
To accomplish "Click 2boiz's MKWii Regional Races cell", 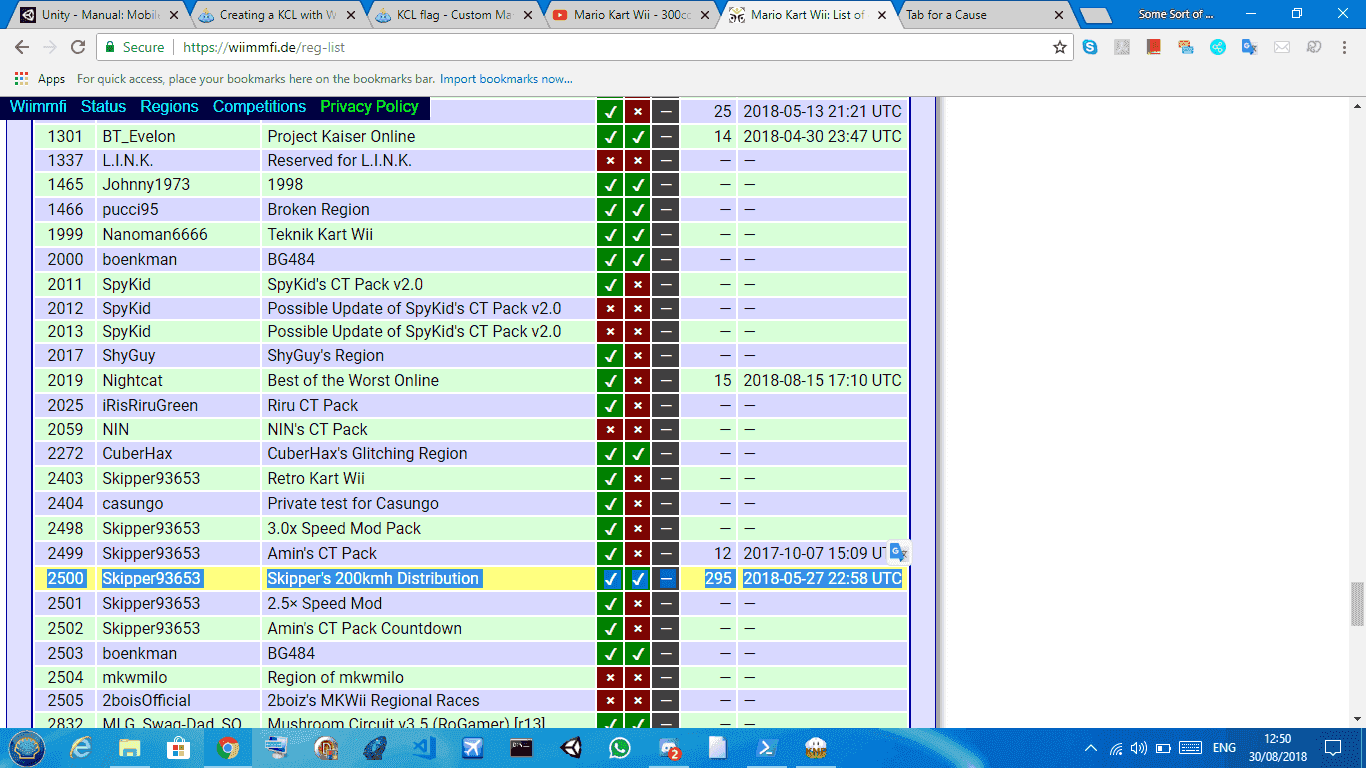I will (x=429, y=700).
